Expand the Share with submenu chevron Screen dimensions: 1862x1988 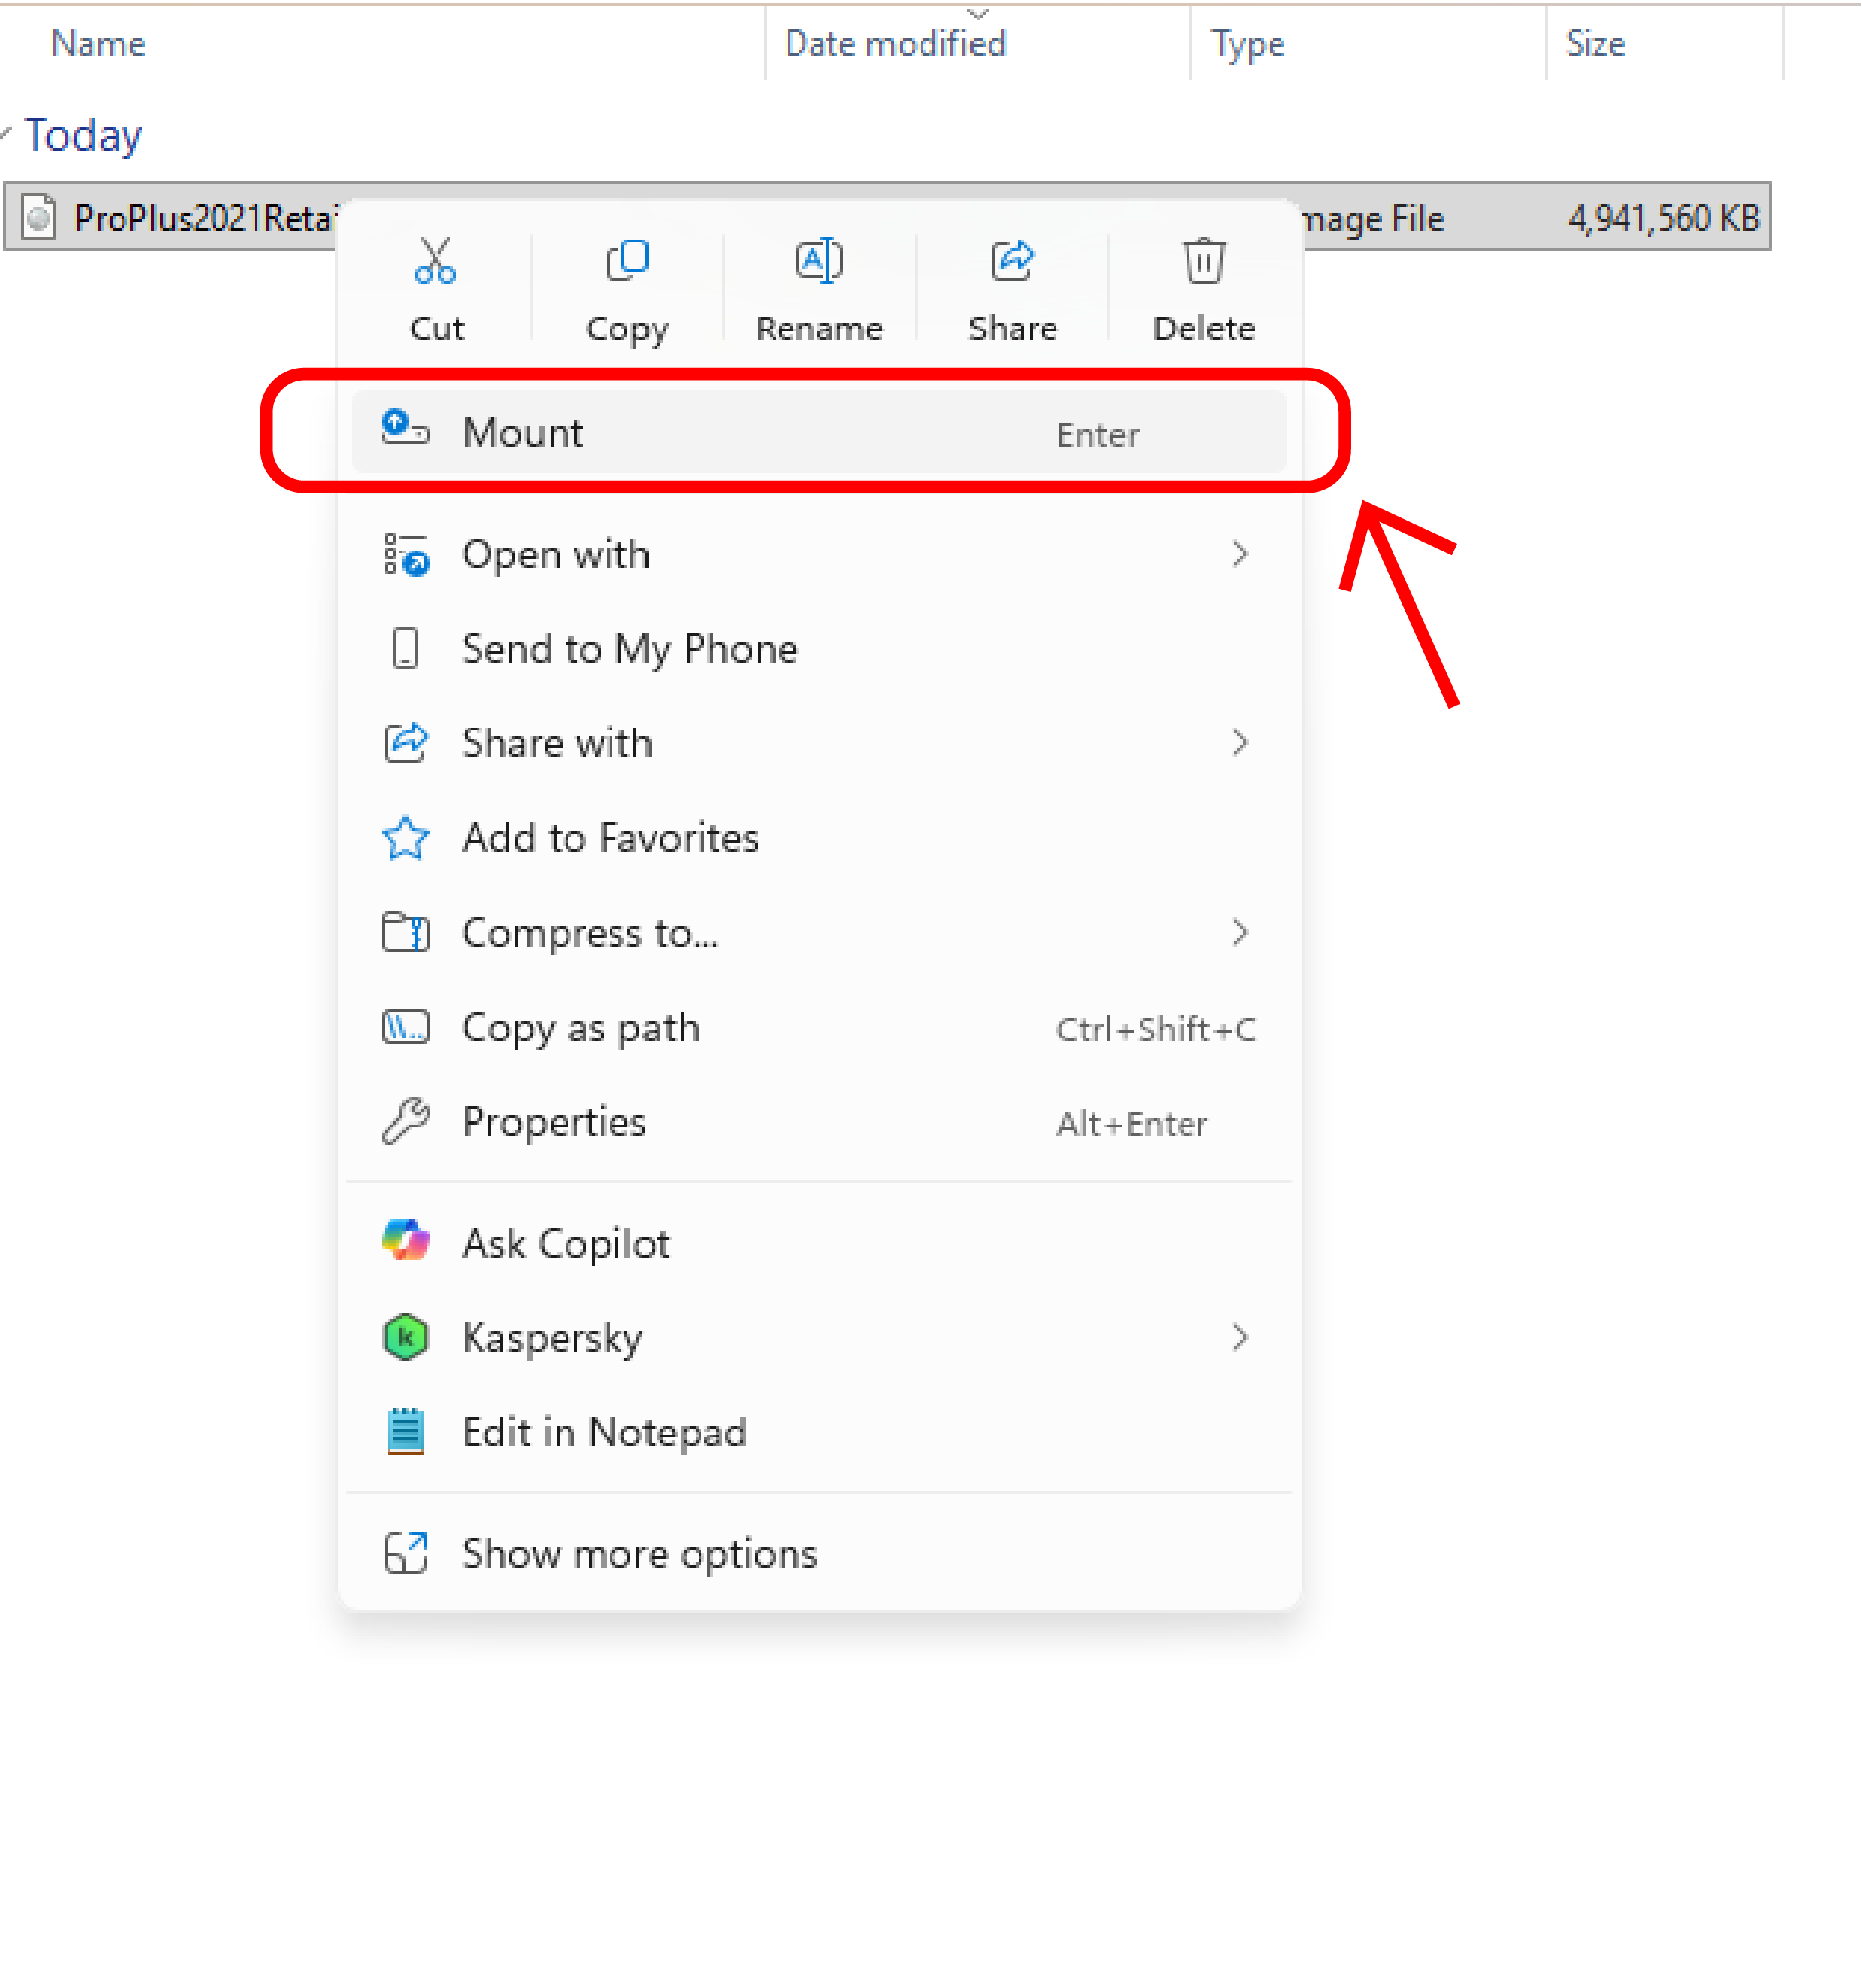tap(1240, 743)
